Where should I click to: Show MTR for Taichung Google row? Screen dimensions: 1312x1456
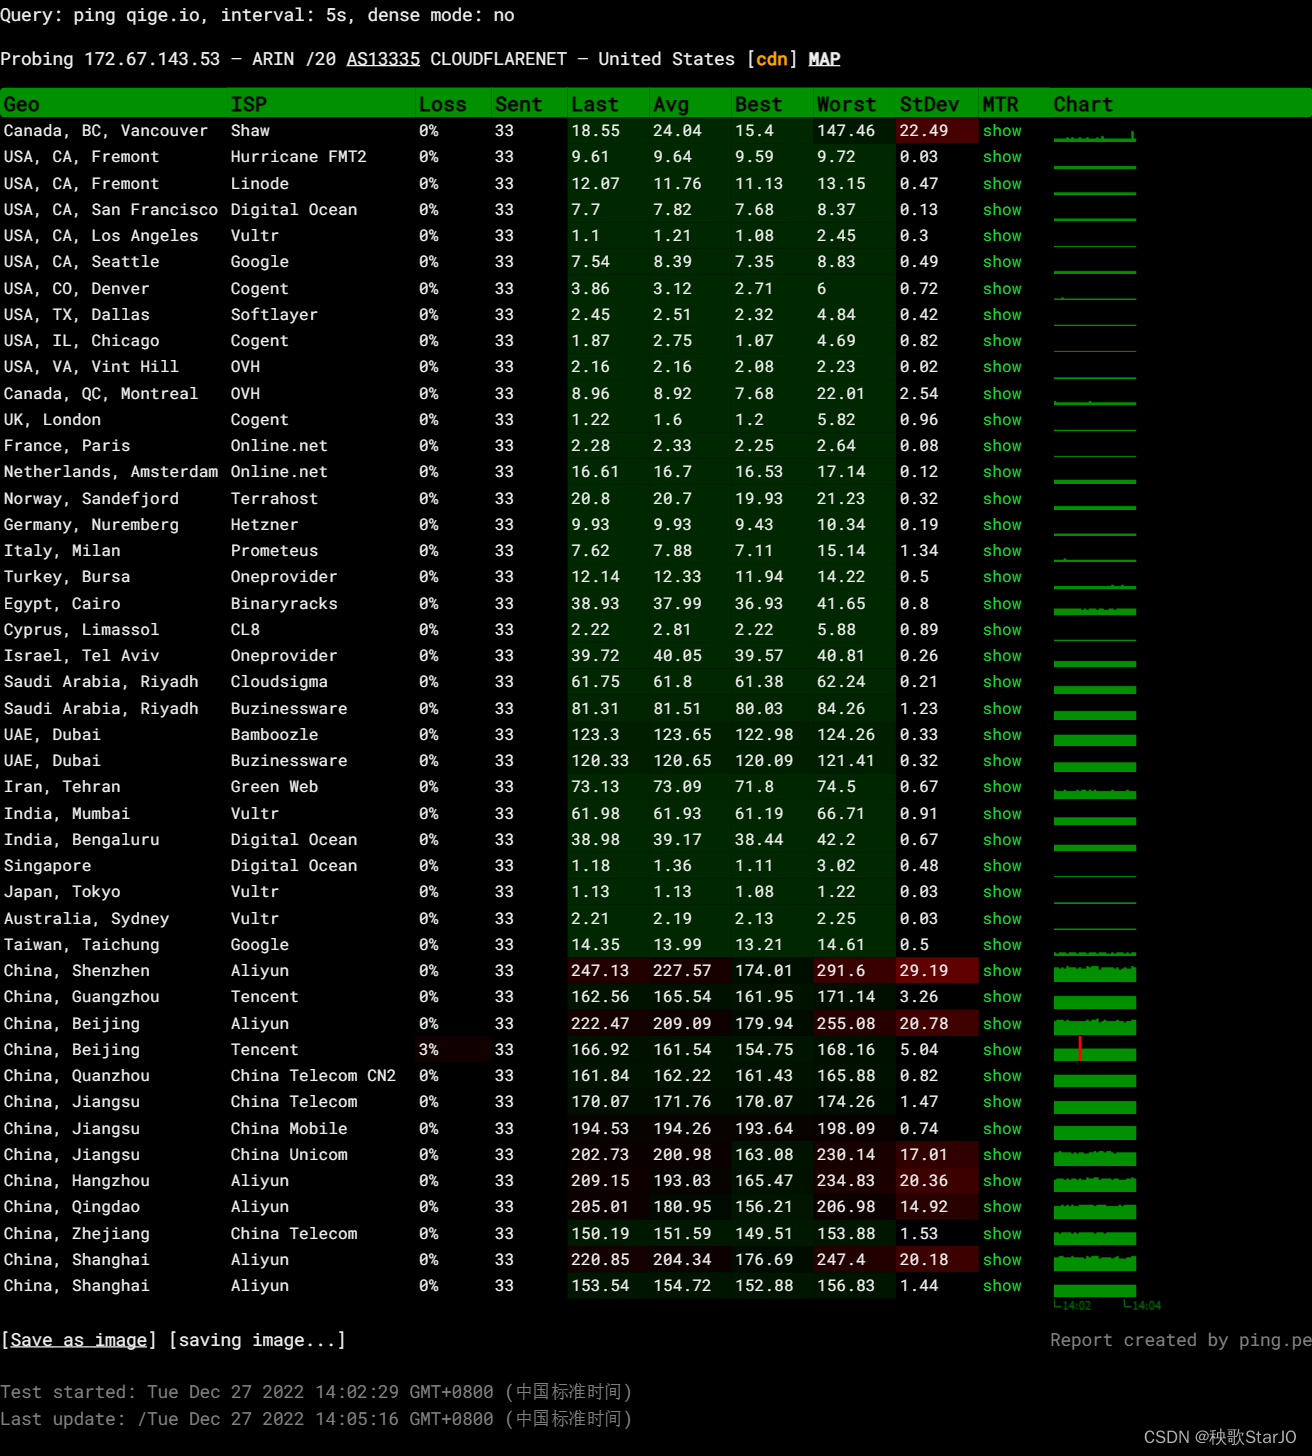[1002, 945]
